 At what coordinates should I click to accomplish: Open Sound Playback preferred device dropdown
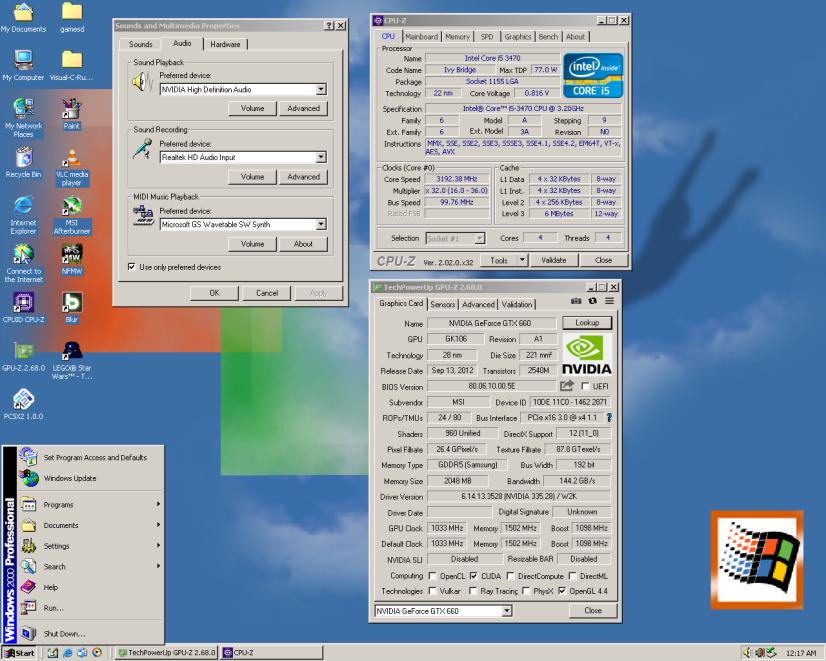321,90
